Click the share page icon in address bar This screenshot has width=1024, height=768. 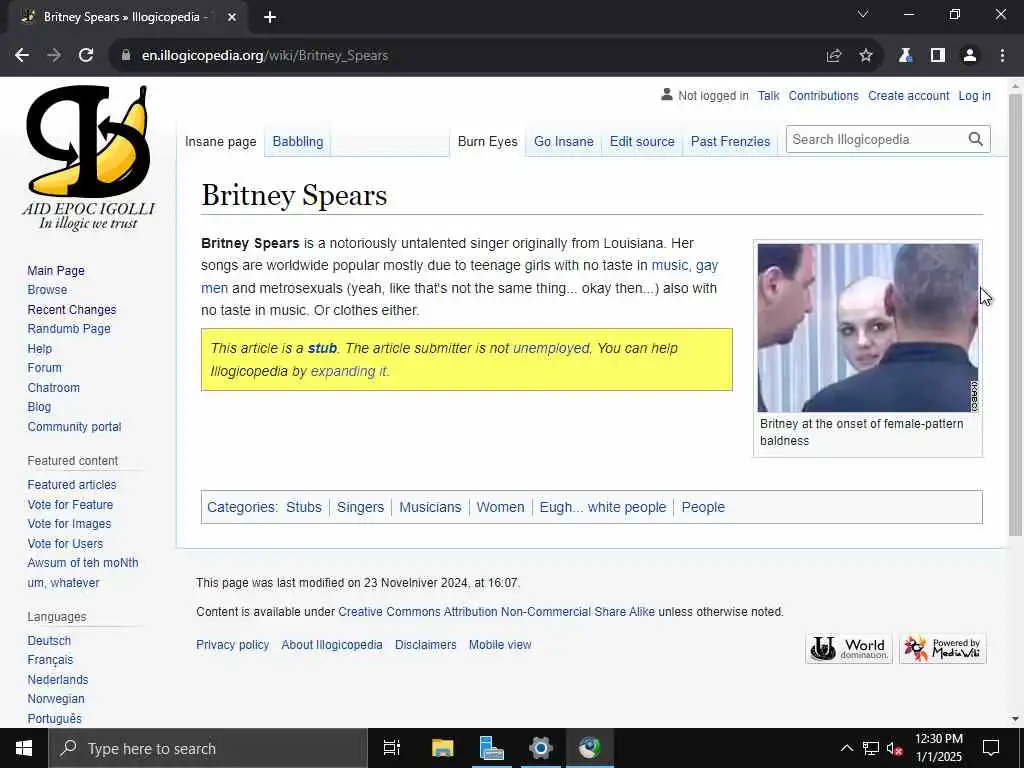pyautogui.click(x=834, y=56)
